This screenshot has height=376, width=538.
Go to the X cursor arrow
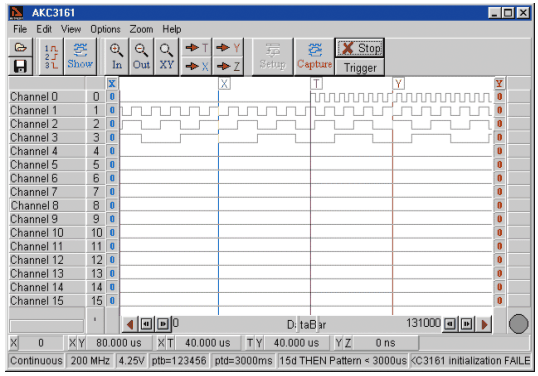click(x=197, y=66)
